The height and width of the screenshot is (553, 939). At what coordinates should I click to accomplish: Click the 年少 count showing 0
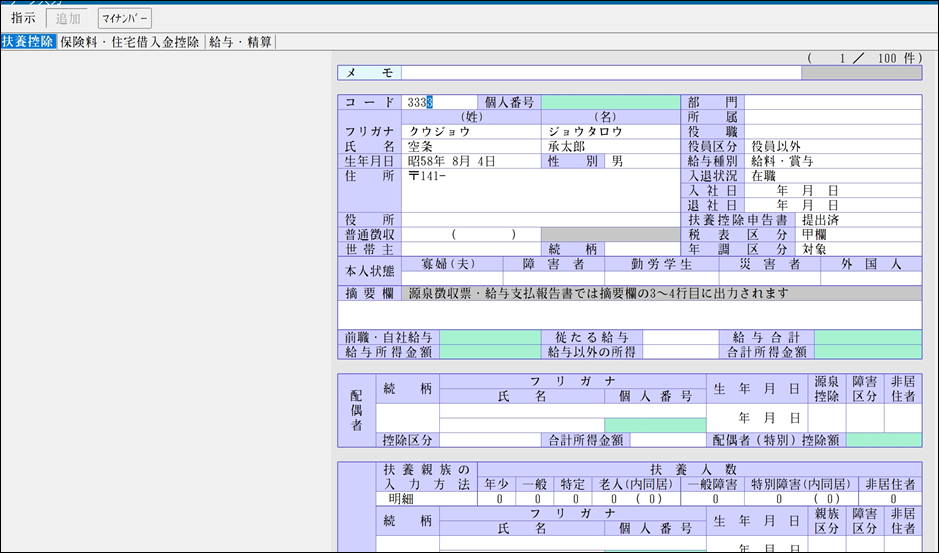coord(497,499)
